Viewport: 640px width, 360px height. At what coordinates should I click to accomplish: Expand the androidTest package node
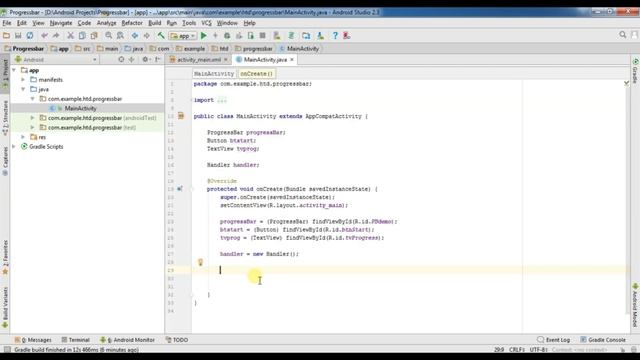point(33,118)
